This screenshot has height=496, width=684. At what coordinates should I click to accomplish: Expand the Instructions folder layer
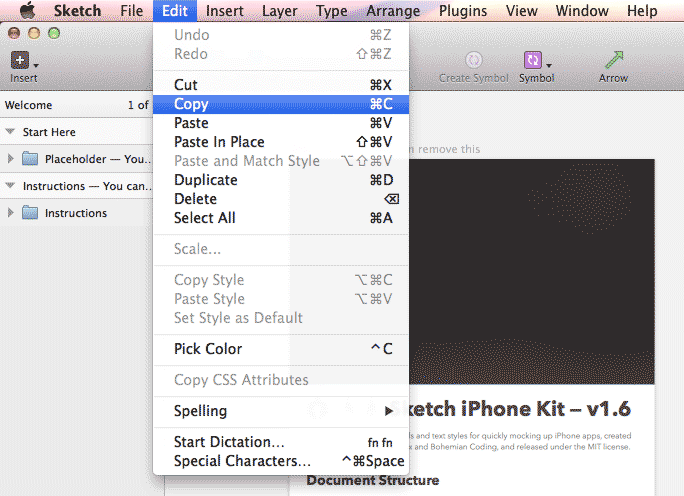pos(10,213)
